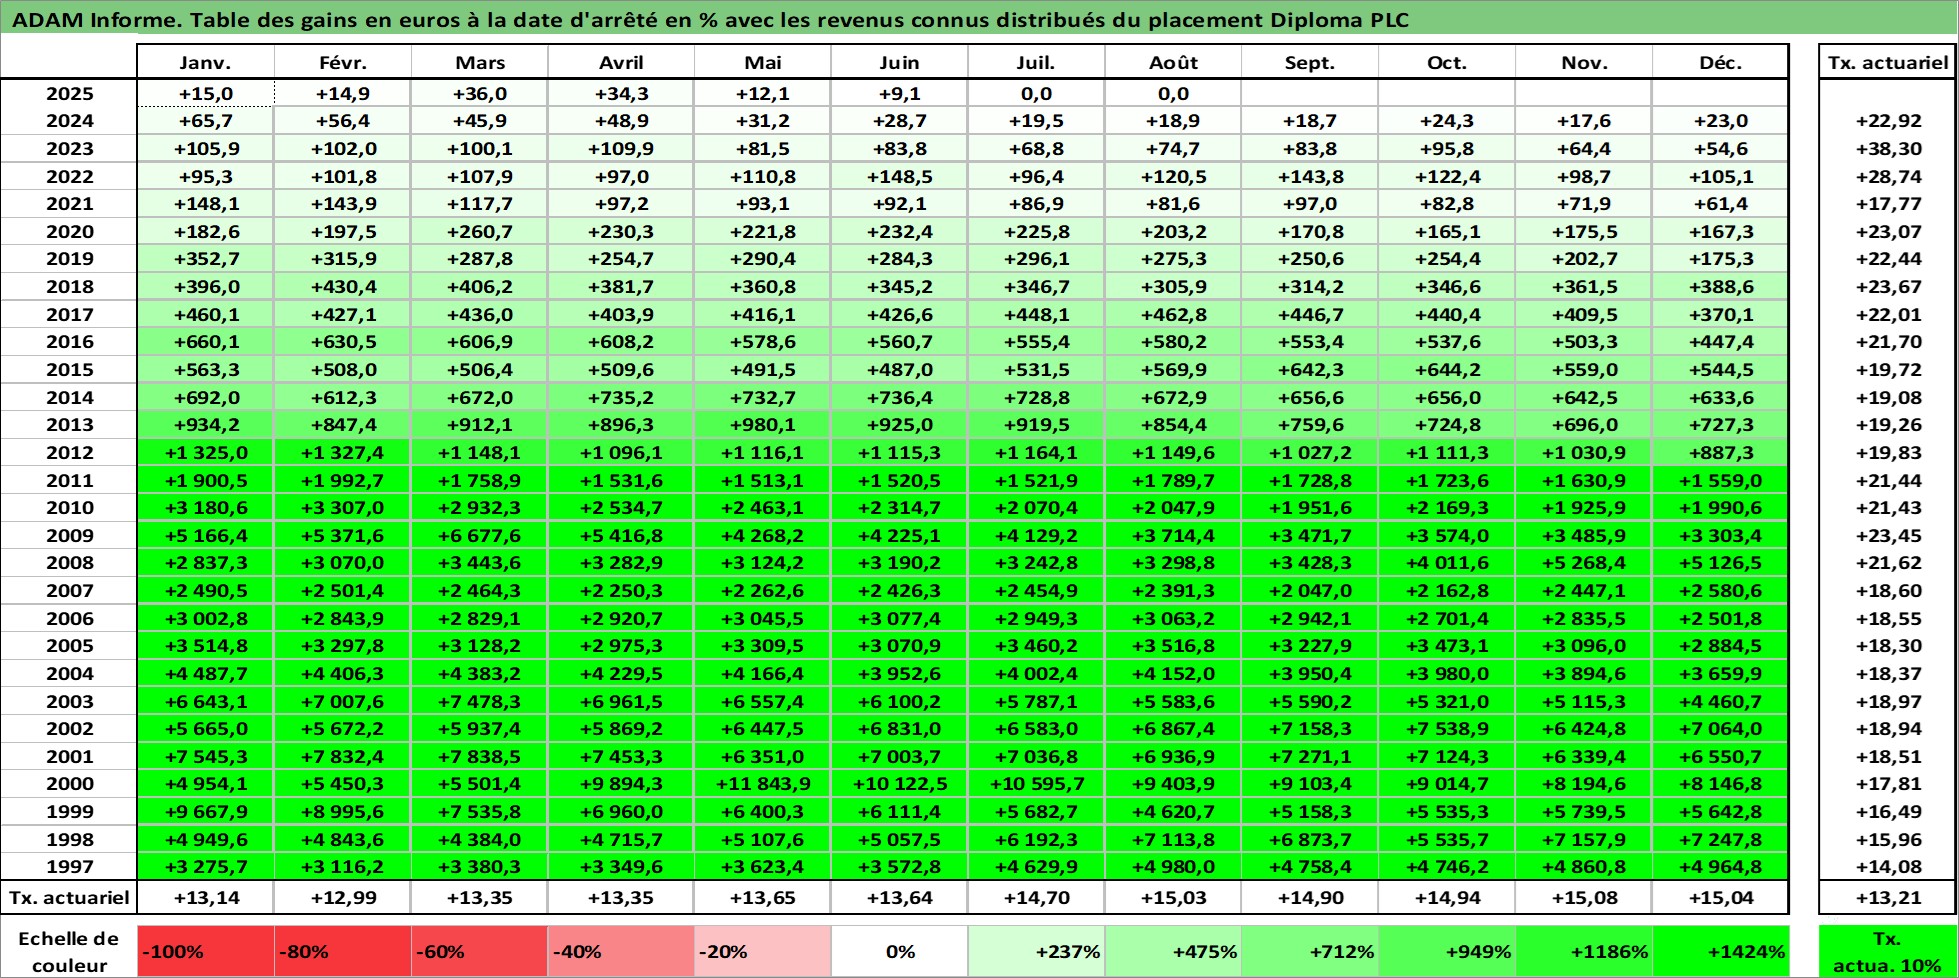The image size is (1959, 978).
Task: Click cell +7 538,9 in the 2002 row
Action: tap(1447, 729)
